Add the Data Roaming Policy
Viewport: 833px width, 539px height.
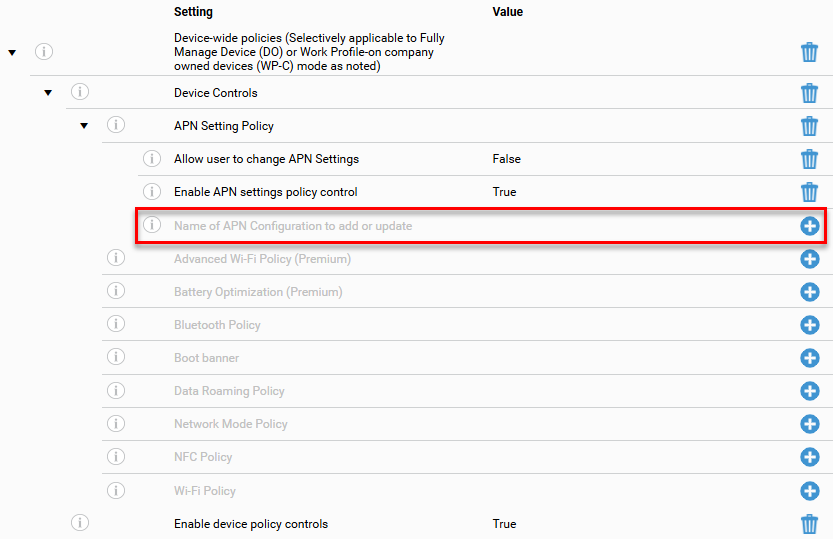[x=810, y=391]
